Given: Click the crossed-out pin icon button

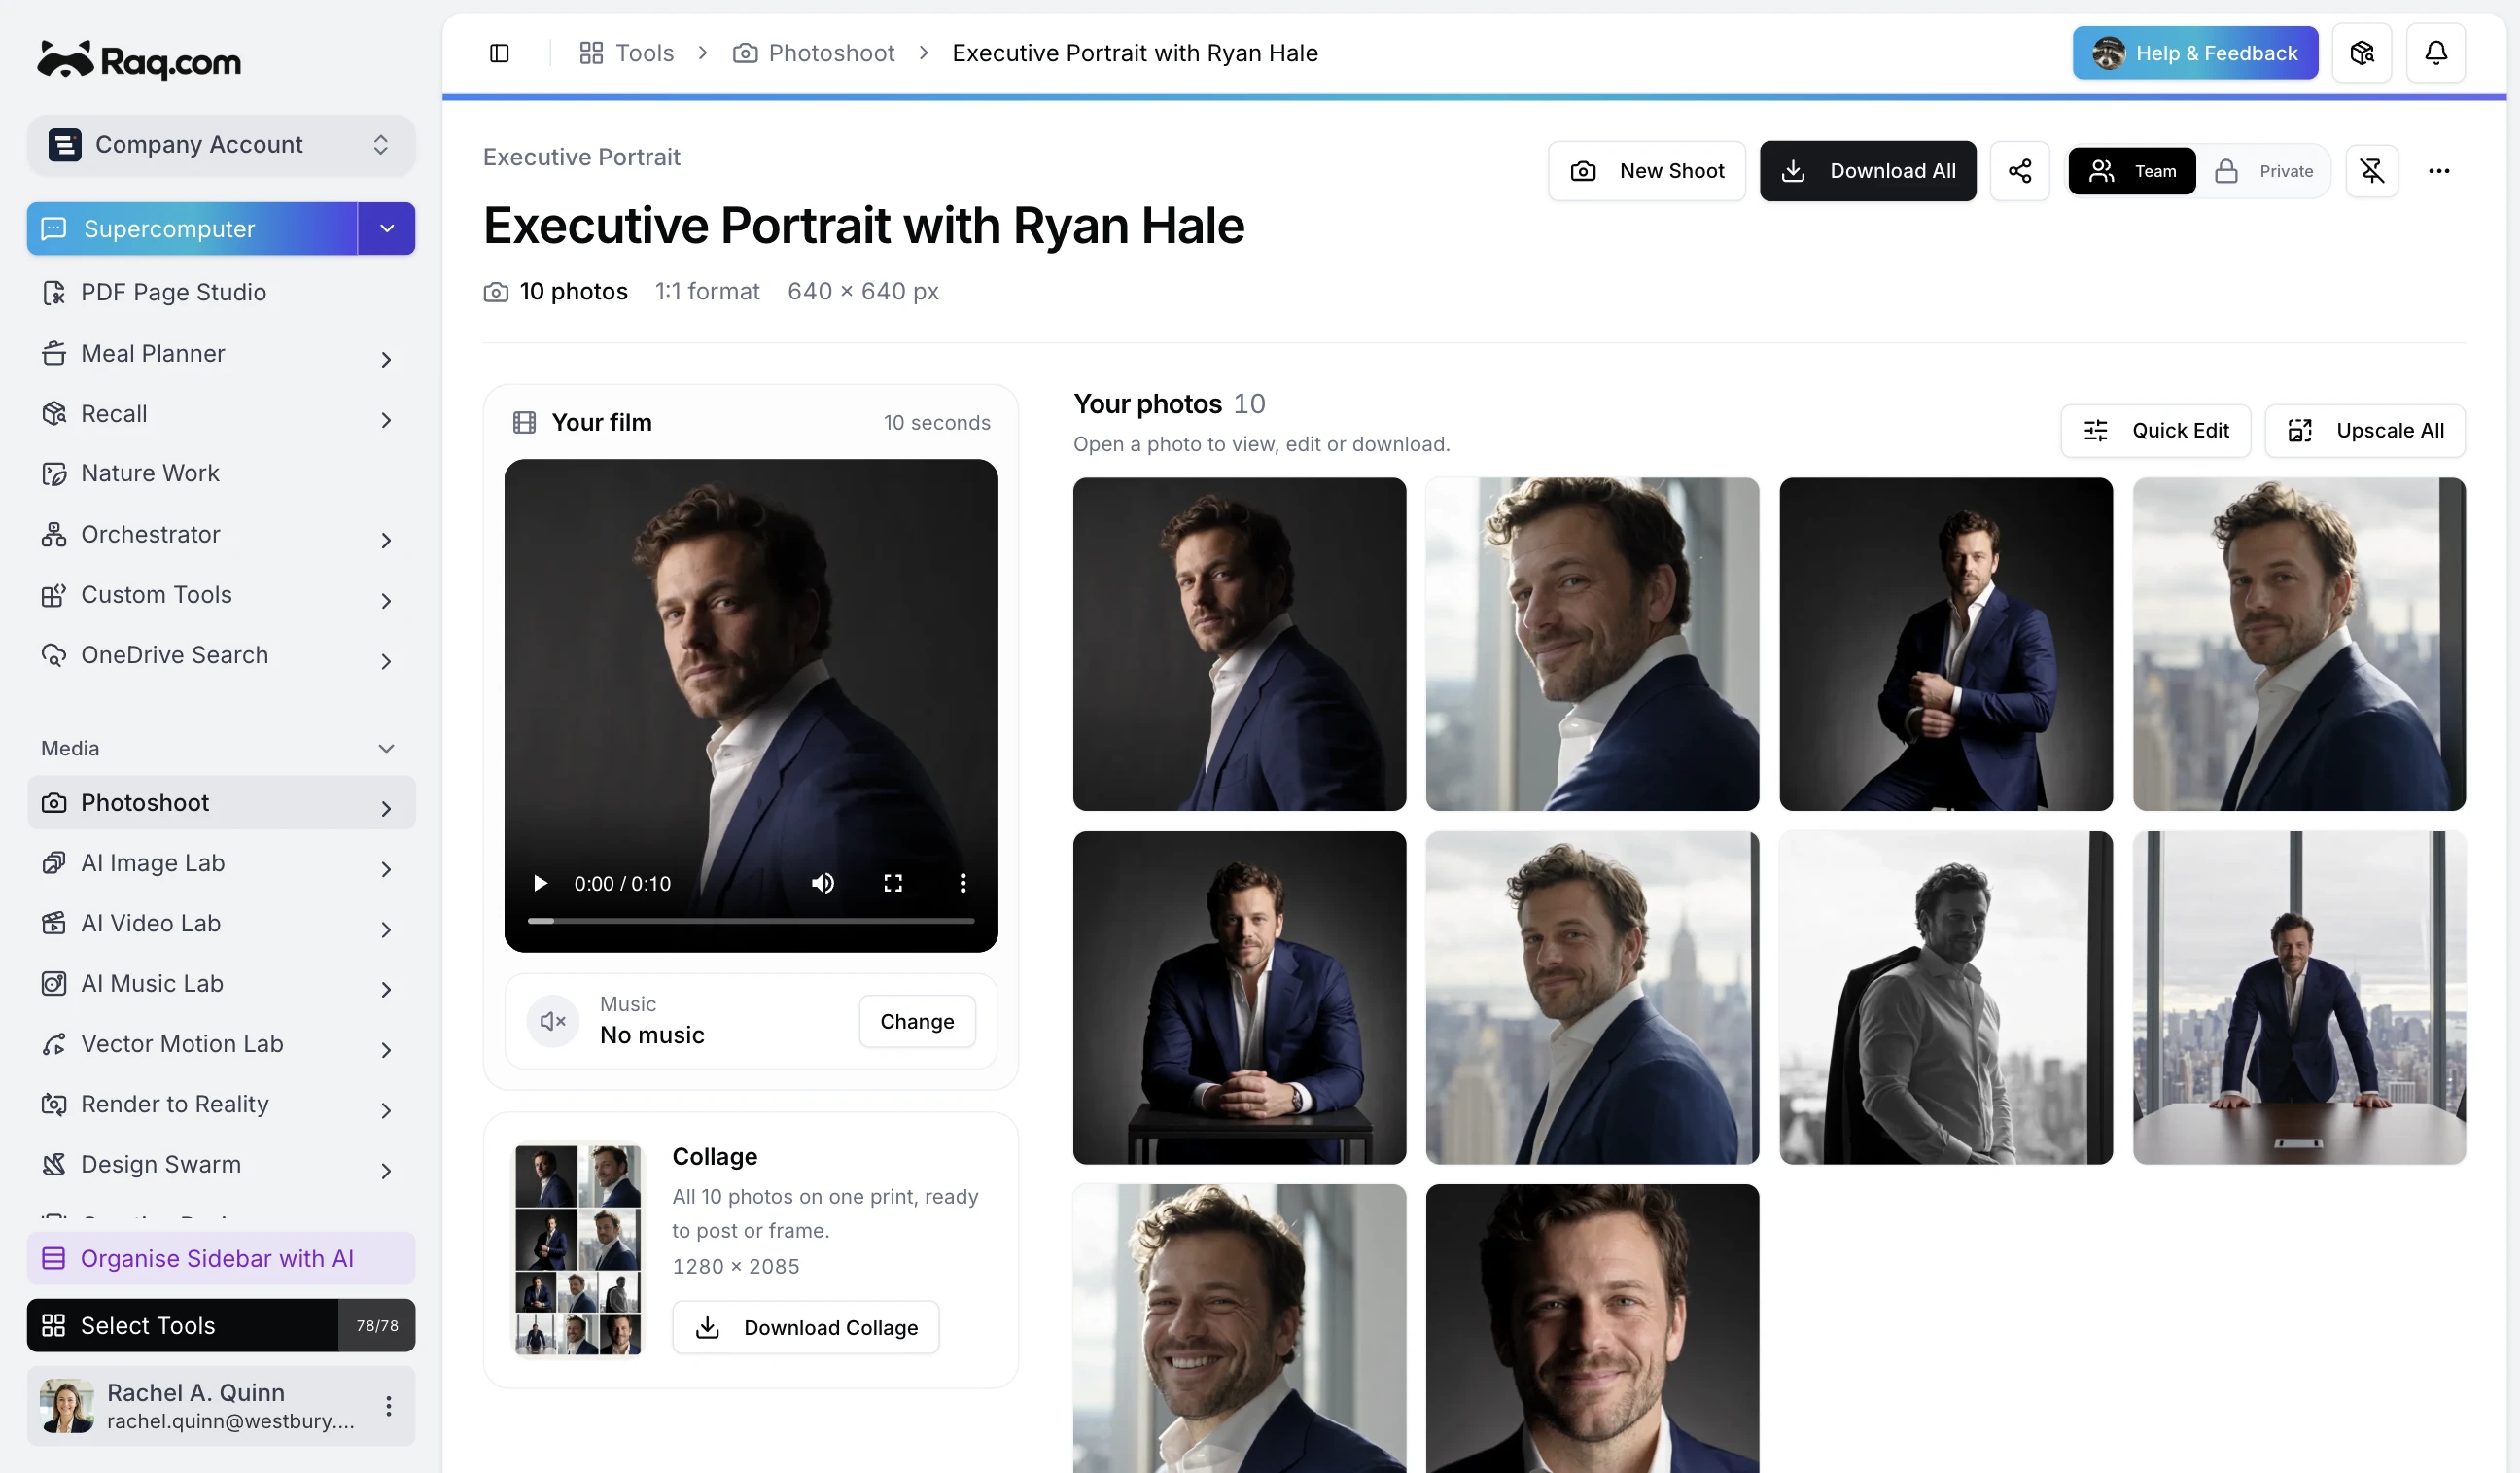Looking at the screenshot, I should pyautogui.click(x=2371, y=171).
